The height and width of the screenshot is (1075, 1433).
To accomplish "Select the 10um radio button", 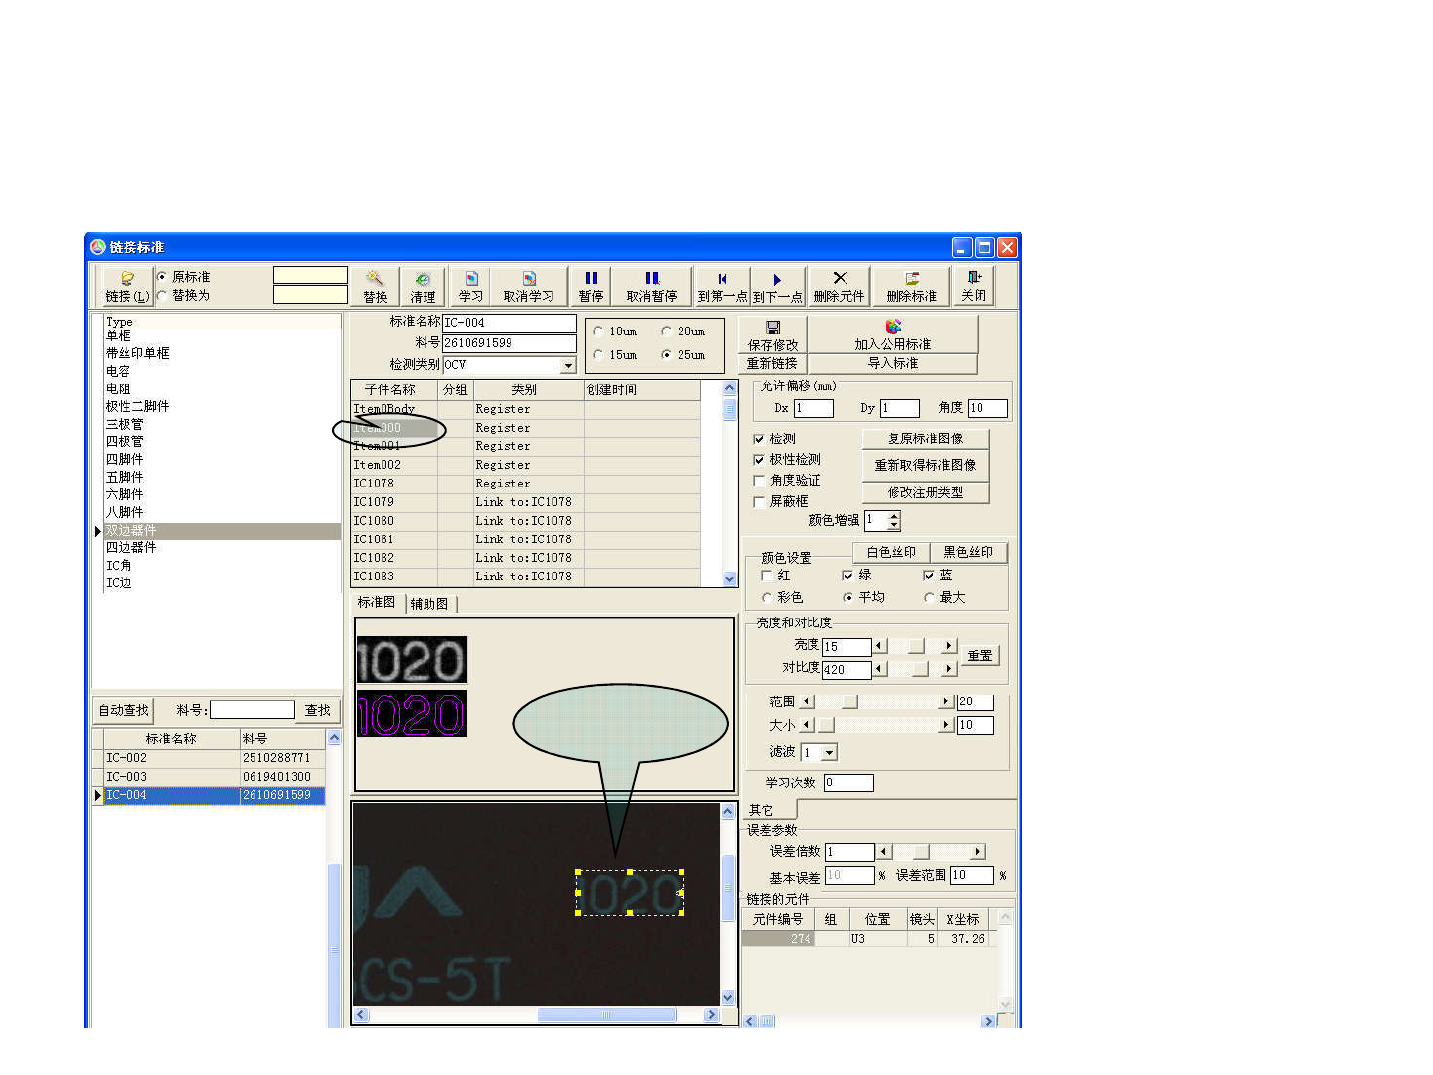I will (598, 332).
